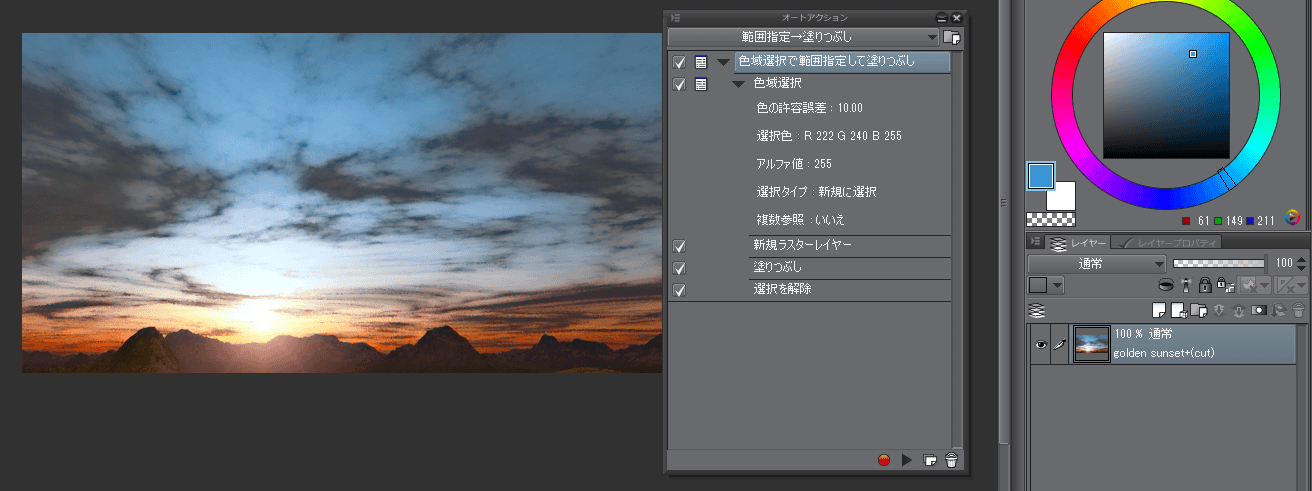1312x491 pixels.
Task: Open the Layer panel menu icon
Action: pos(1036,242)
